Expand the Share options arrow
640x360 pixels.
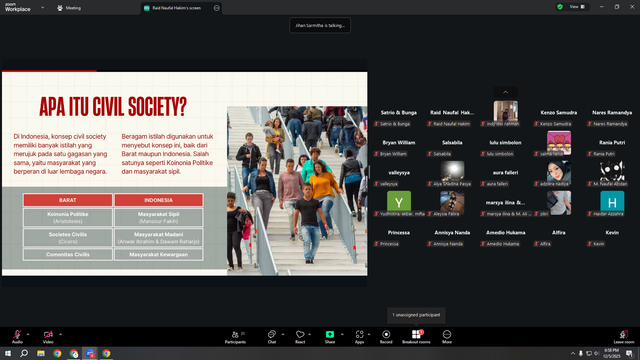tap(342, 334)
